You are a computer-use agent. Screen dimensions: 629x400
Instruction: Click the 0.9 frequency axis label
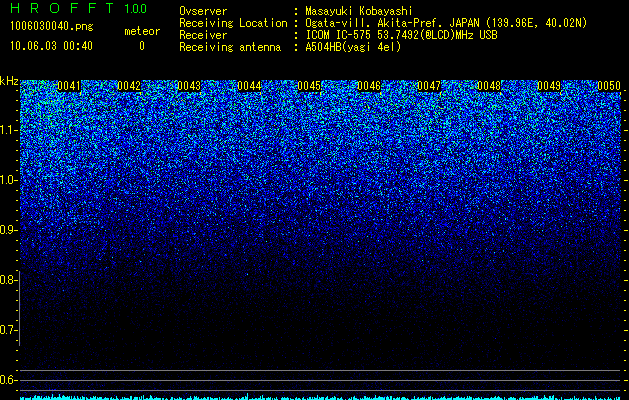pyautogui.click(x=8, y=230)
